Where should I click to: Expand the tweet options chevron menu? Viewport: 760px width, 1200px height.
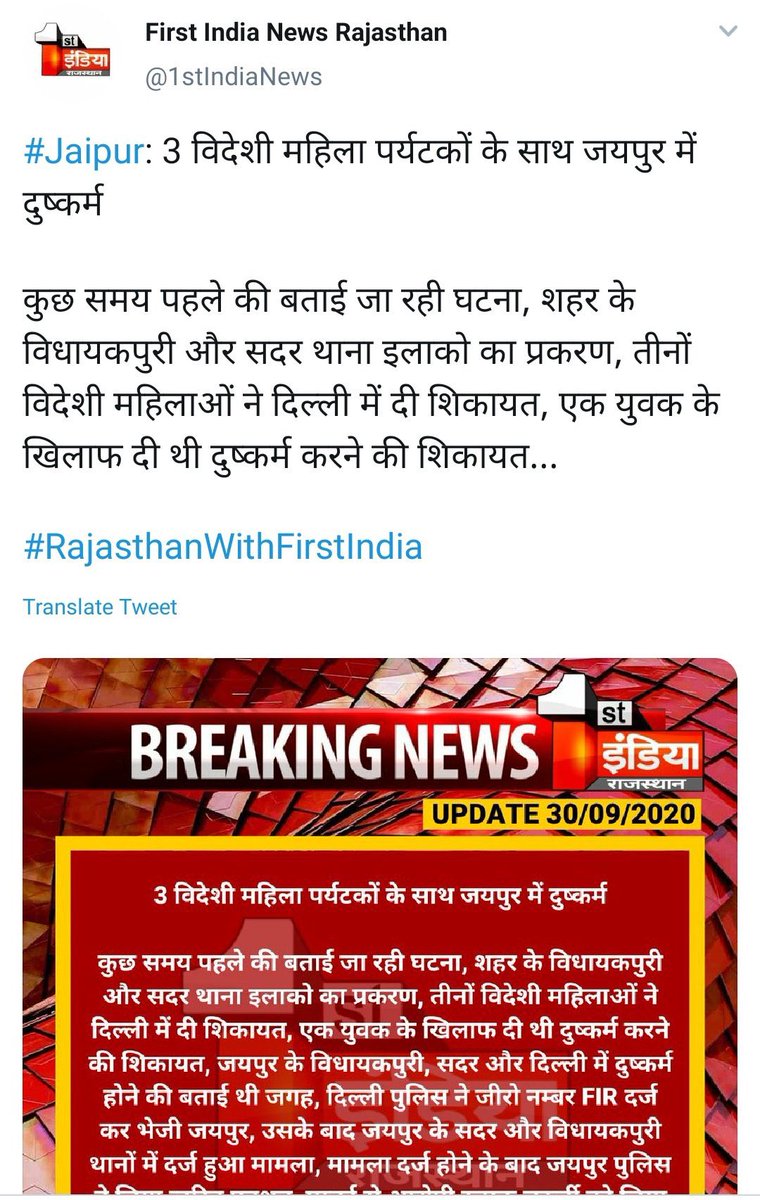pos(728,32)
